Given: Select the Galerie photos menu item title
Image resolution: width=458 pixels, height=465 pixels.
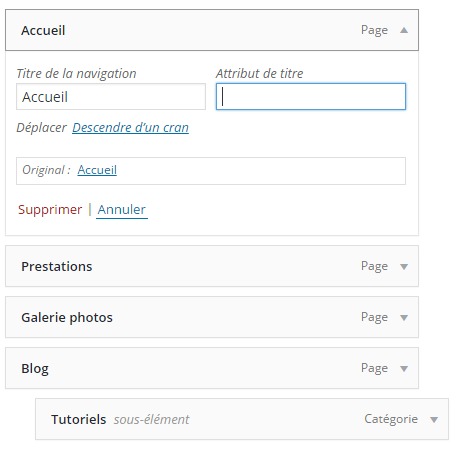Looking at the screenshot, I should (67, 318).
